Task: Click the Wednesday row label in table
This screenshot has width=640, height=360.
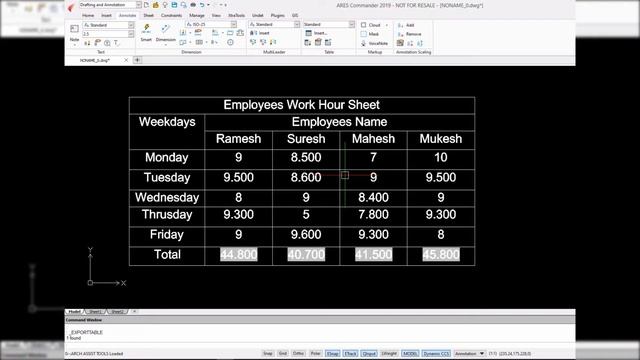Action: click(x=167, y=198)
